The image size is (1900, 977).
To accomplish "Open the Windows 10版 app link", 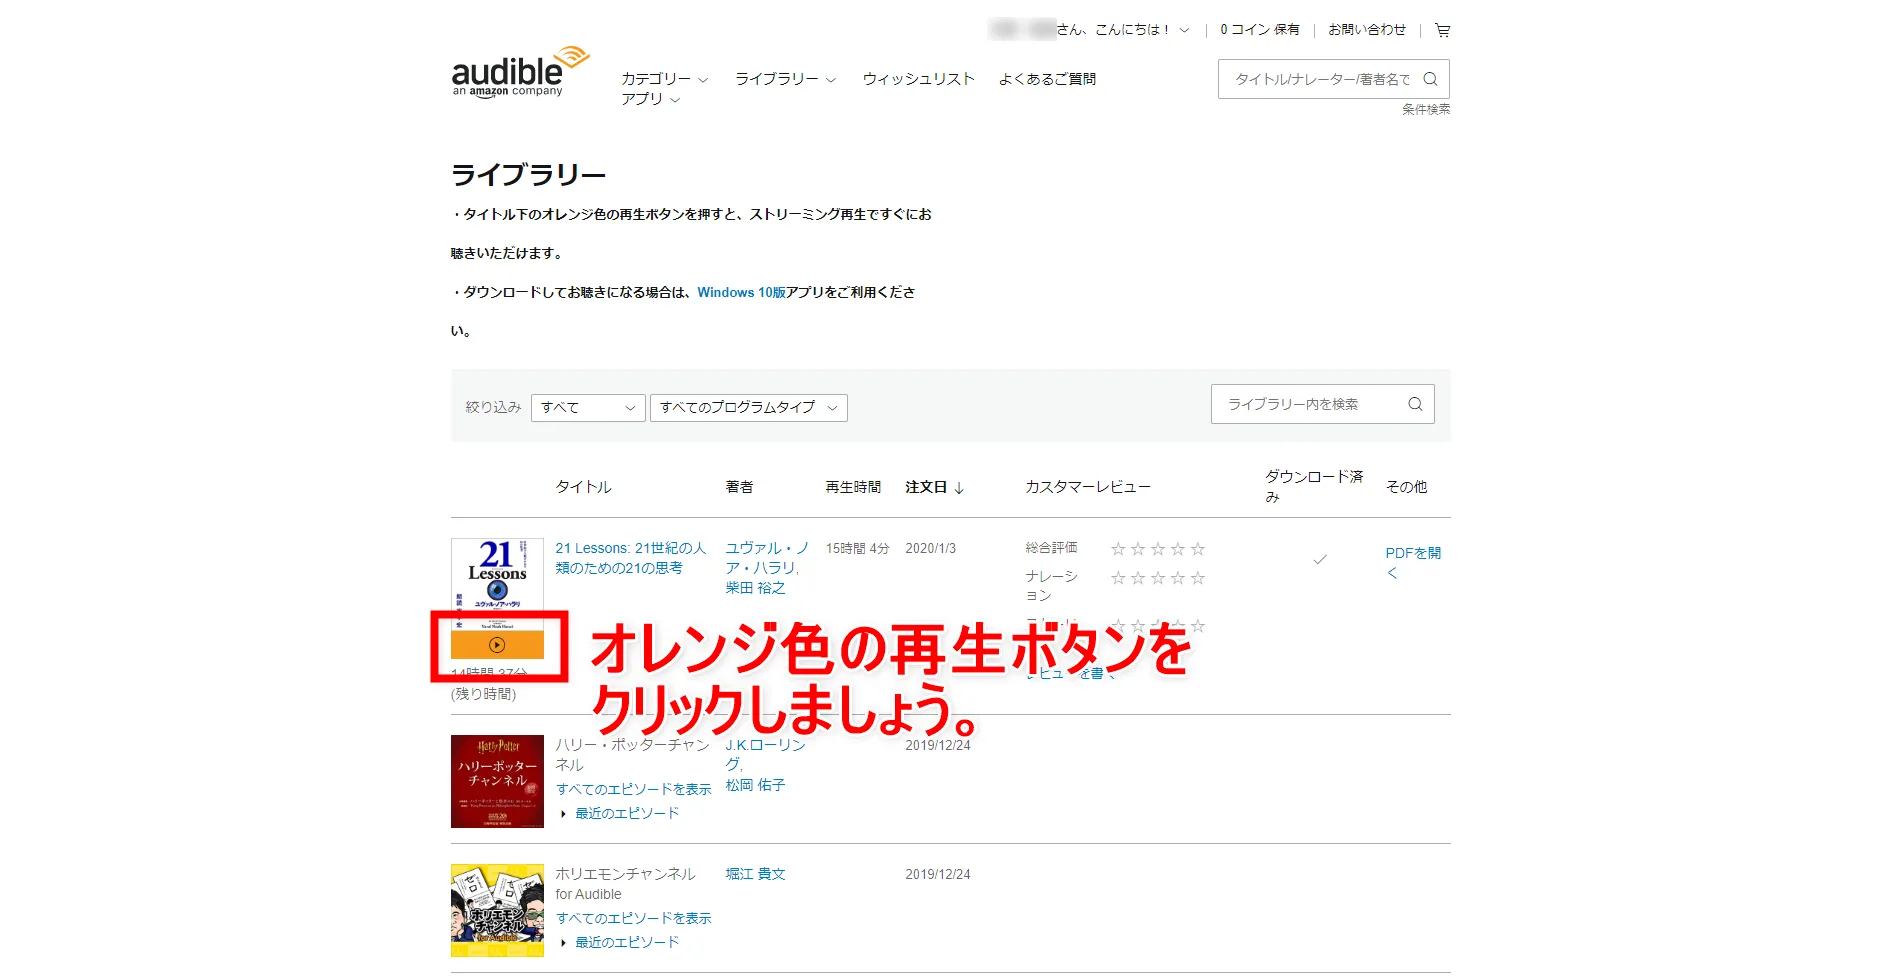I will pyautogui.click(x=741, y=293).
